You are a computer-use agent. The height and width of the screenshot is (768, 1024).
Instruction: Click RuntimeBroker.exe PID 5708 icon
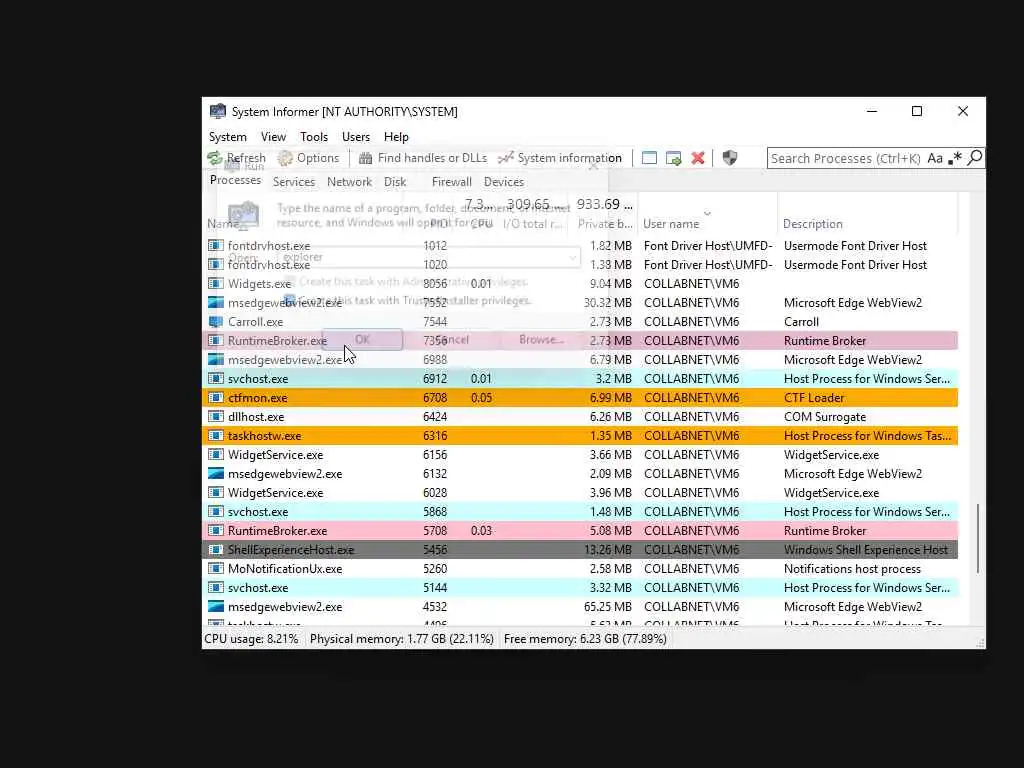click(216, 530)
